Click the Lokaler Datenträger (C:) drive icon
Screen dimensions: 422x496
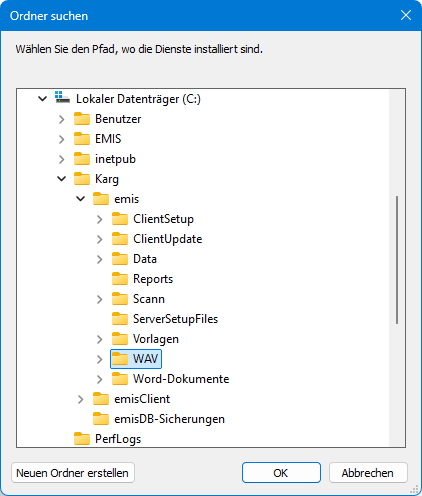62,97
